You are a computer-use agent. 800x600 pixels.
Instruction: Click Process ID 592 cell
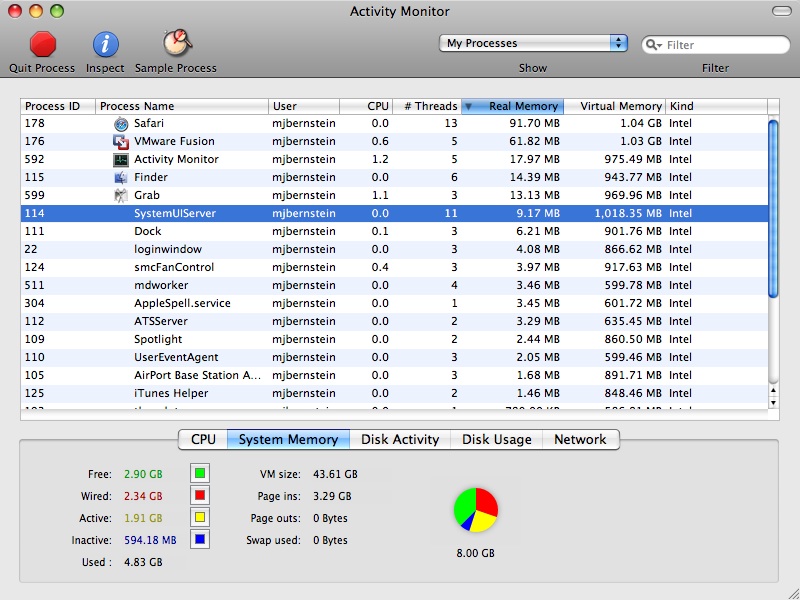coord(35,159)
